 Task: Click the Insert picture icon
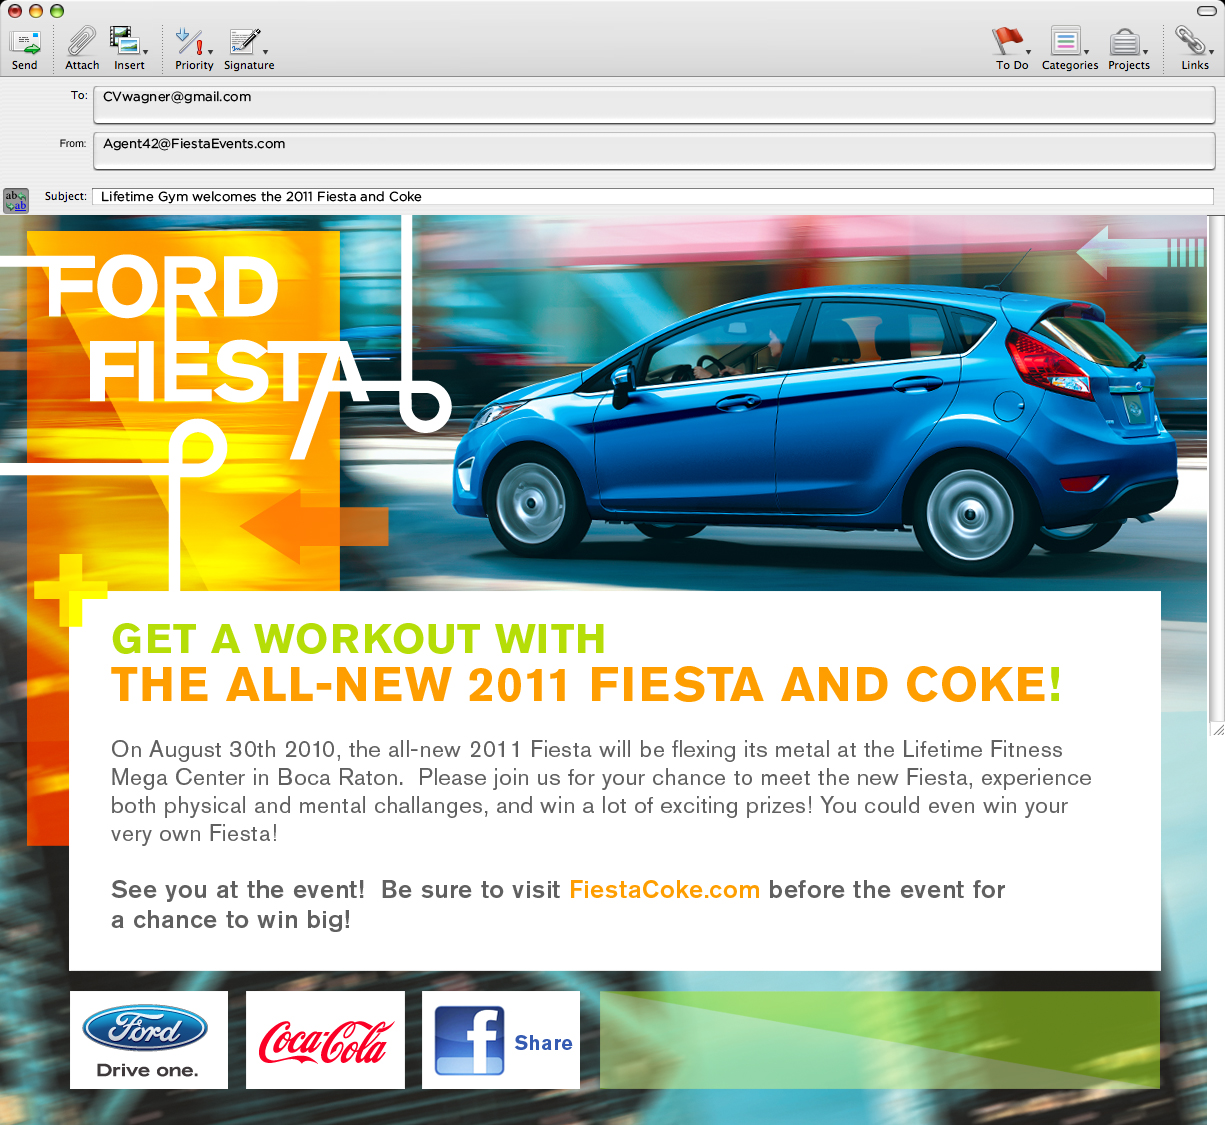click(124, 42)
